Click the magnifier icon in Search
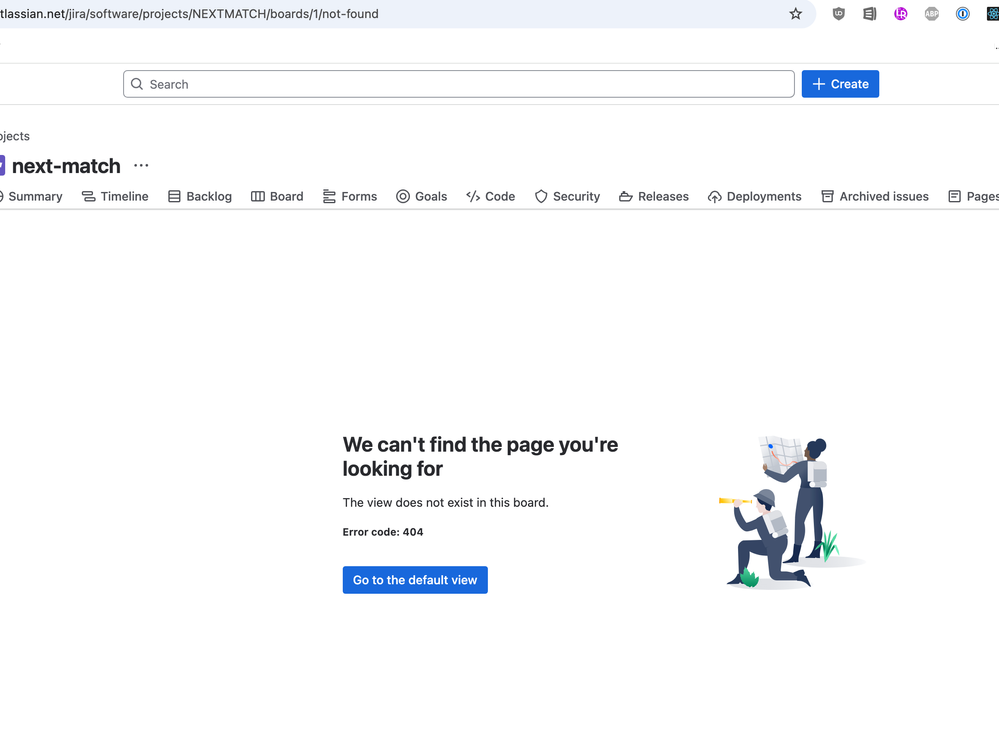This screenshot has height=750, width=999. tap(136, 84)
